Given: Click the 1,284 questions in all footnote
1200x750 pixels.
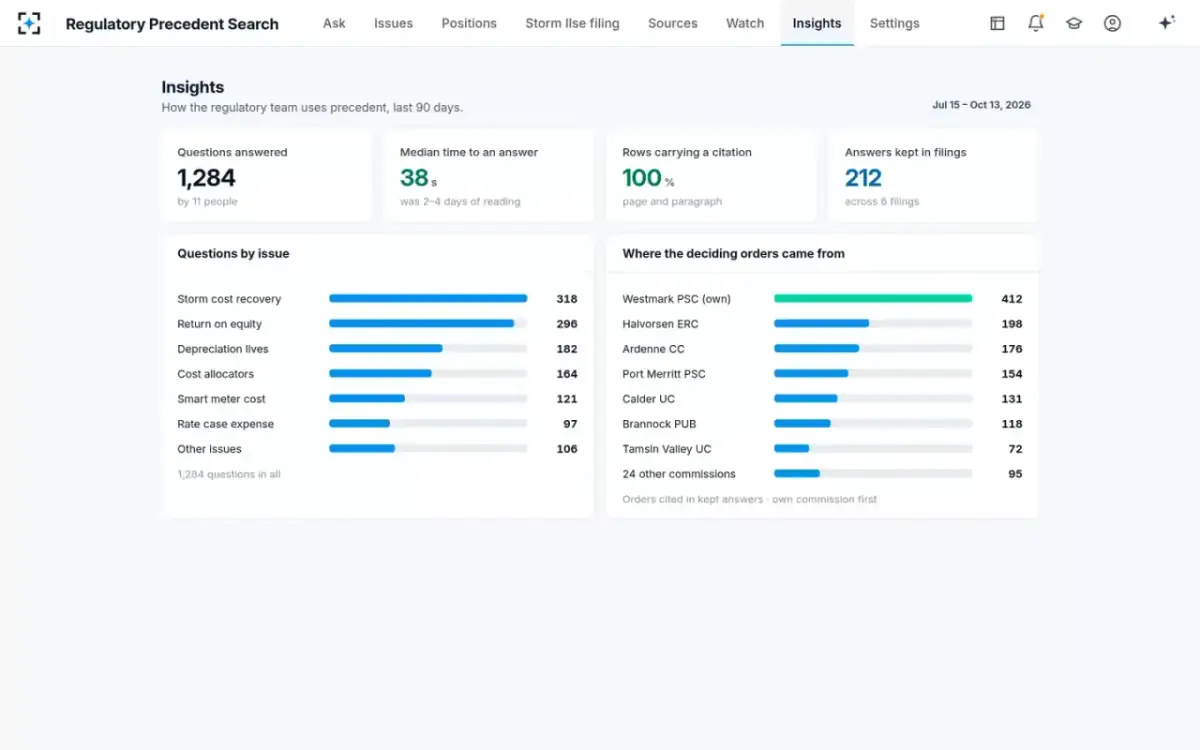Looking at the screenshot, I should 229,474.
